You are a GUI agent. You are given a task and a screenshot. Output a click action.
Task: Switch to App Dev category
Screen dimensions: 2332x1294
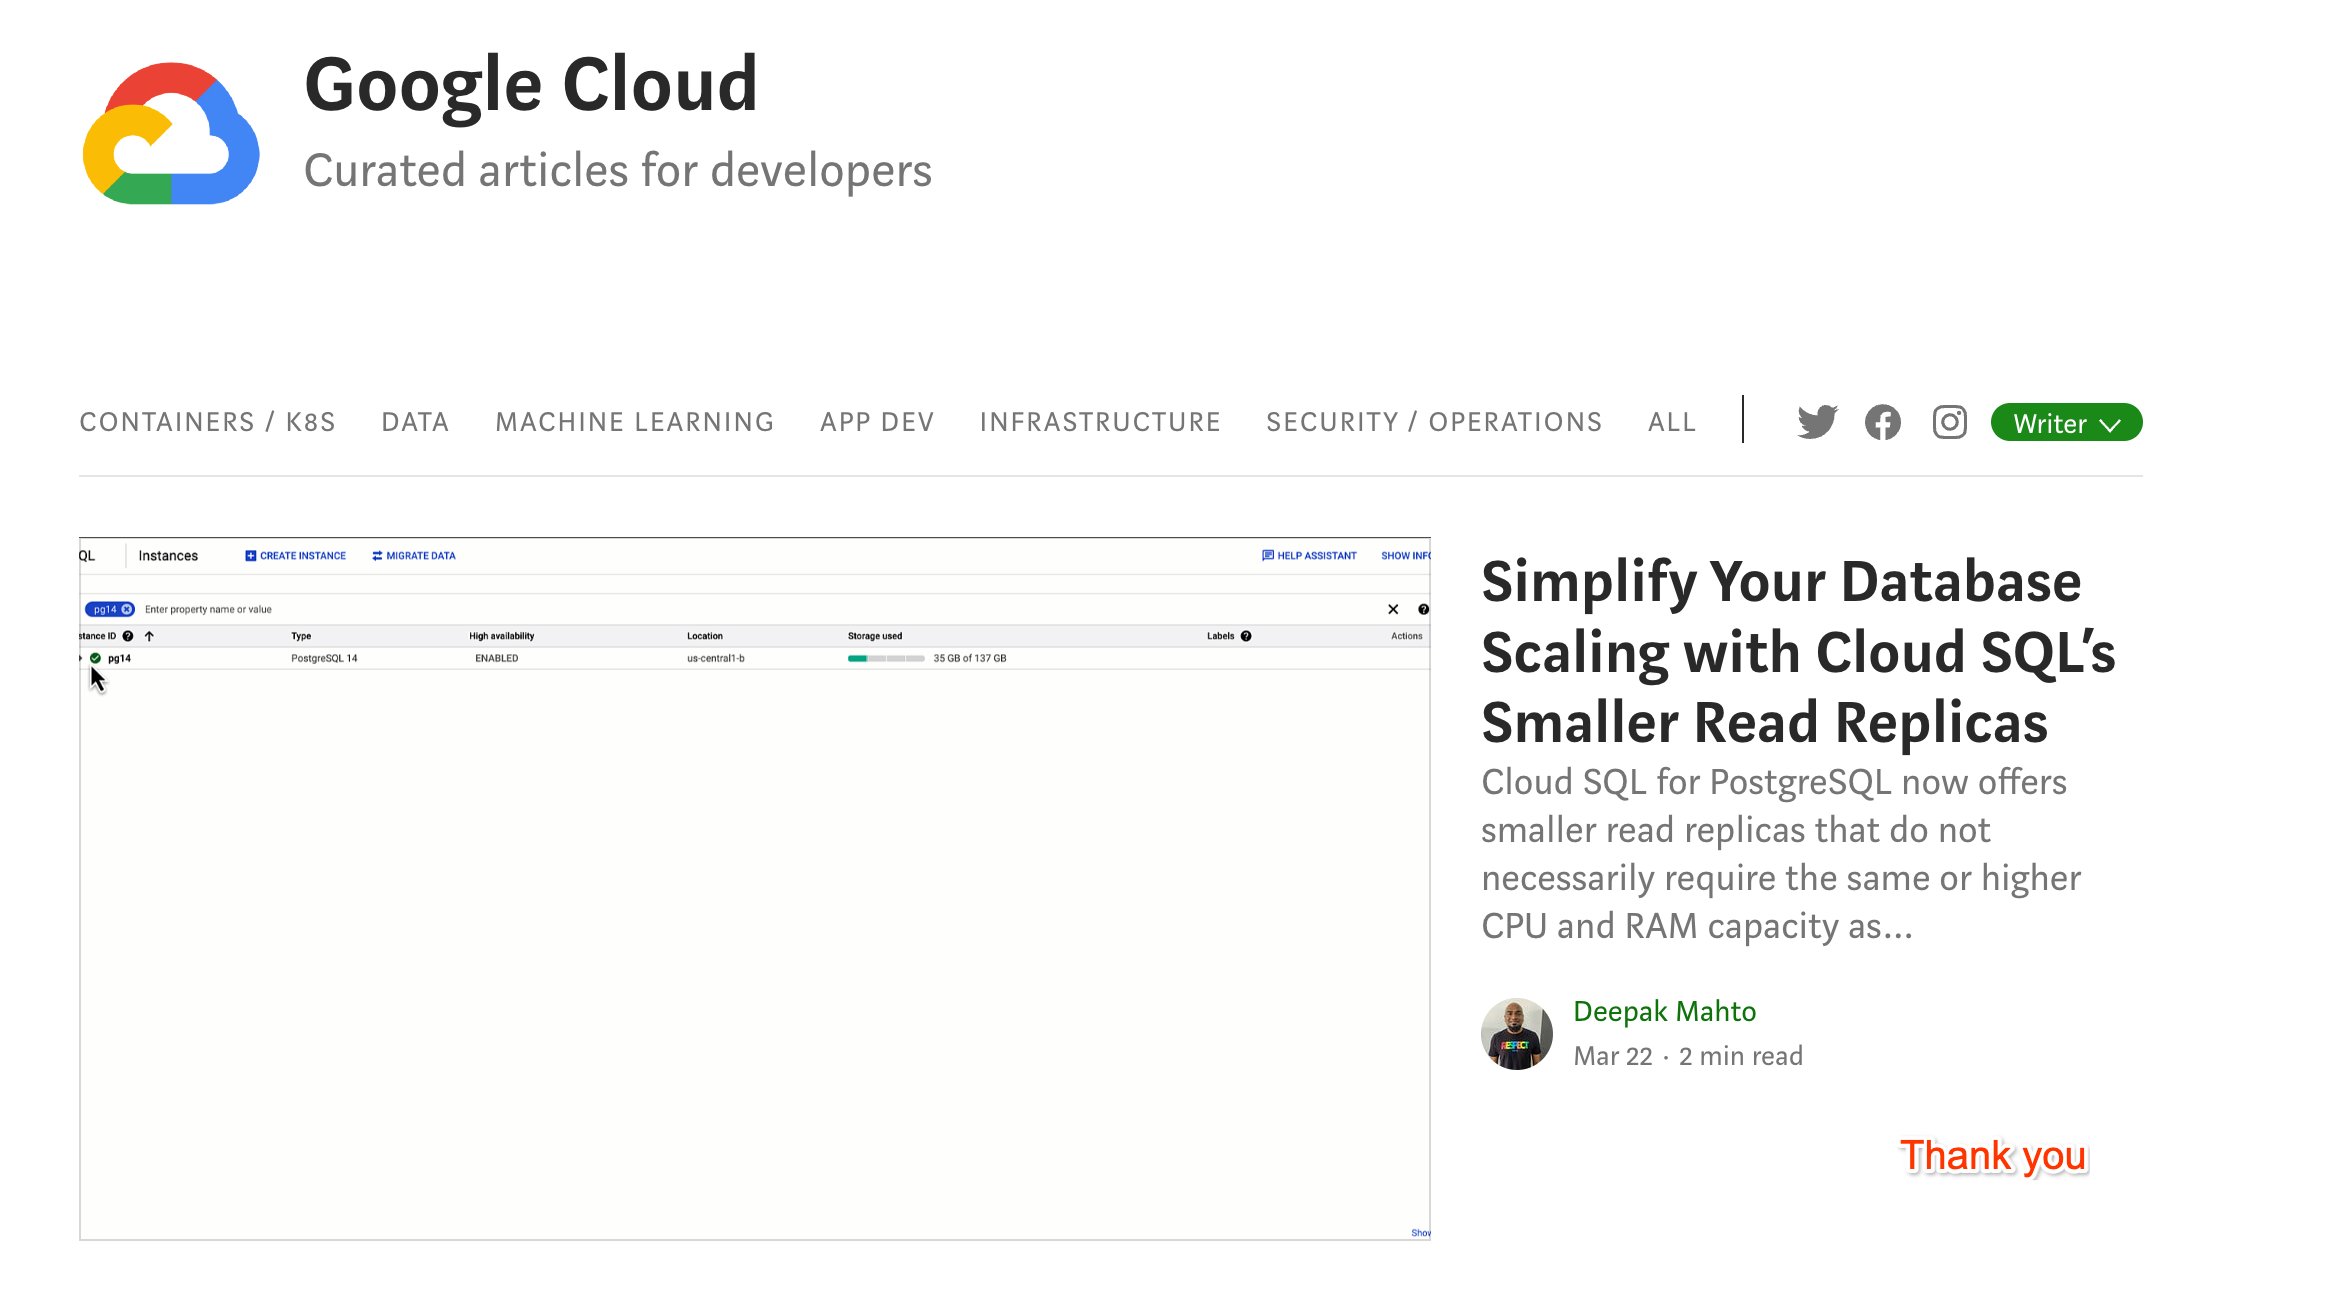pos(877,422)
